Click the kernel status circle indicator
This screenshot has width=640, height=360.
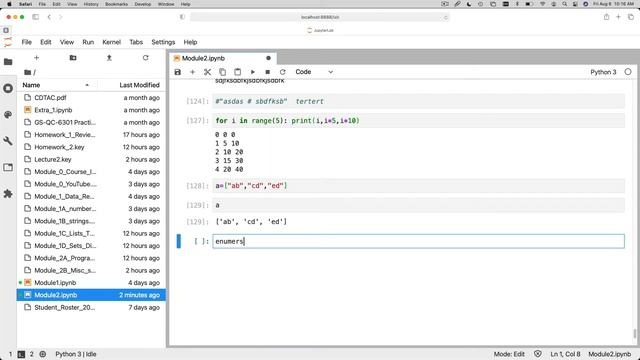[628, 72]
